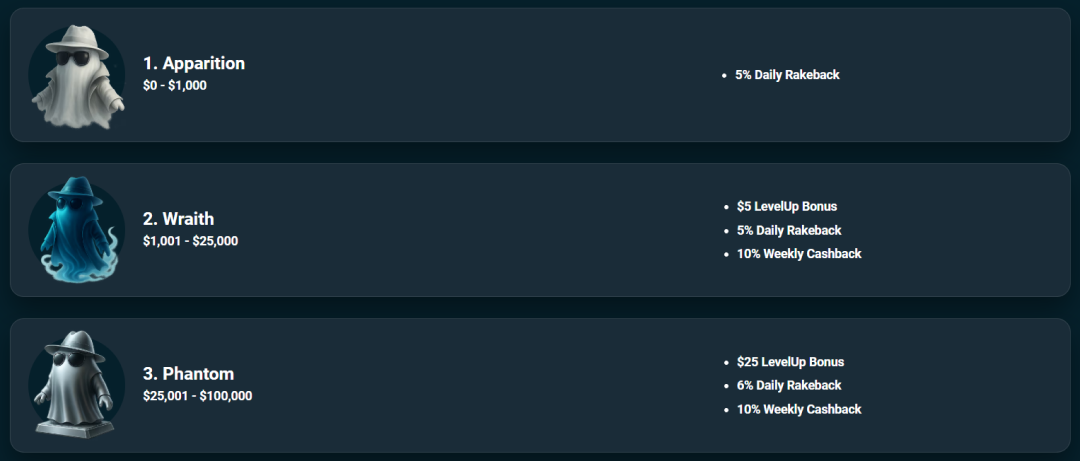Click the $25 LevelUp Bonus item
Image resolution: width=1080 pixels, height=461 pixels.
point(790,362)
